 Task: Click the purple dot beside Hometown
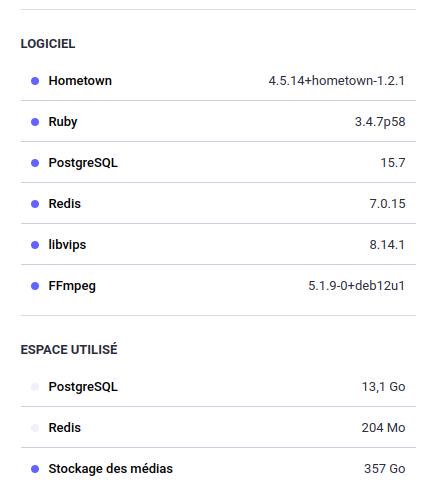[35, 81]
